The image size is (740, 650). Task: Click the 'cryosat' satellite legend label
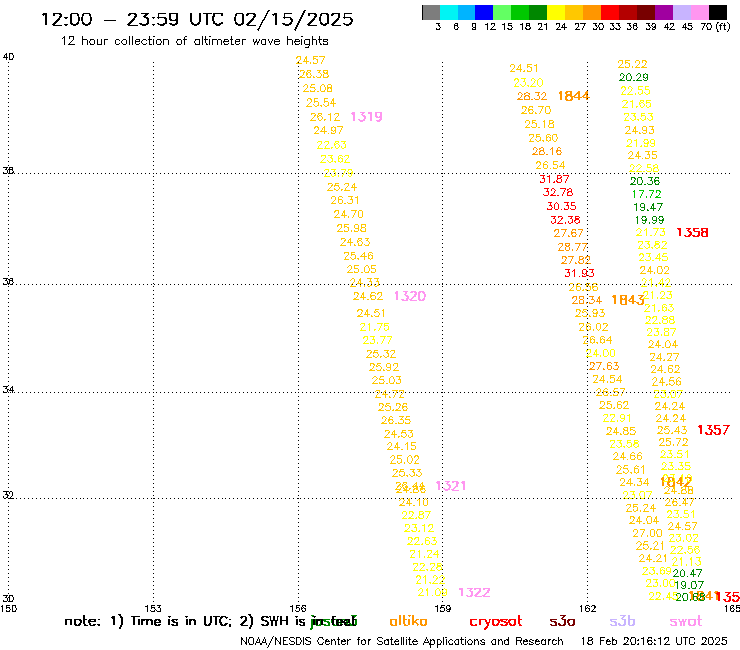pos(496,622)
